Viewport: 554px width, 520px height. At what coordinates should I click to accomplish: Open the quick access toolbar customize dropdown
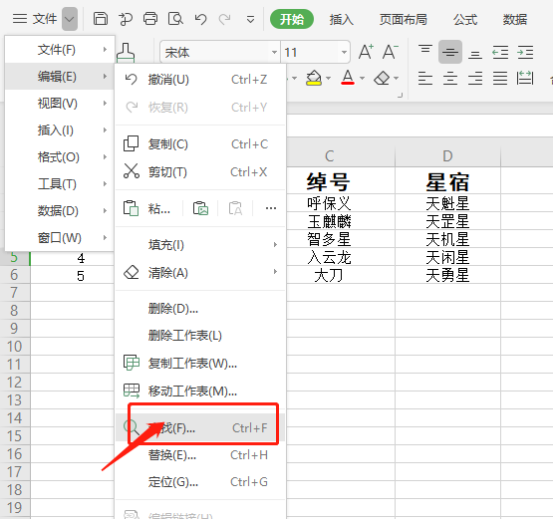[x=250, y=19]
